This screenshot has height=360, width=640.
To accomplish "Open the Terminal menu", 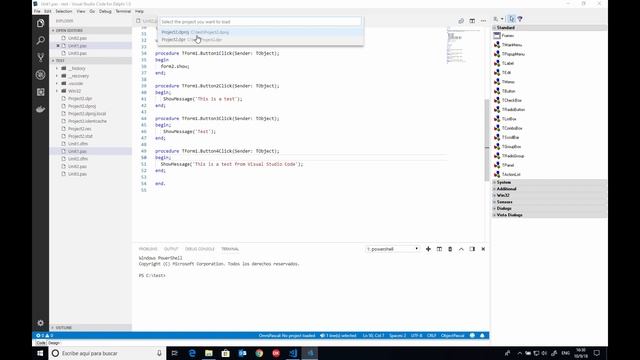I will coord(123,11).
